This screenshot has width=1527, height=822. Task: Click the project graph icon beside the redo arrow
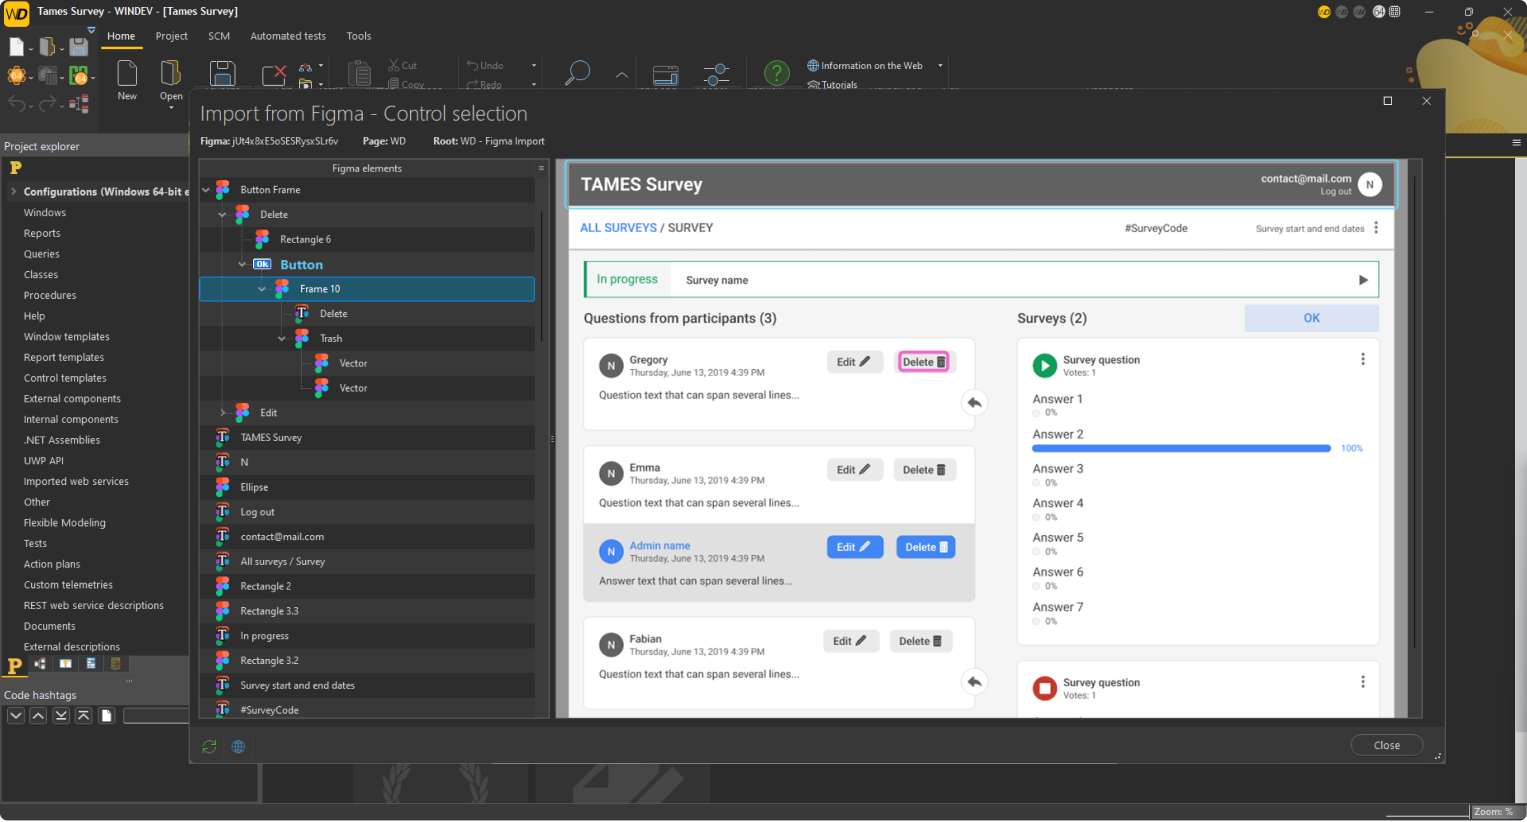coord(79,103)
